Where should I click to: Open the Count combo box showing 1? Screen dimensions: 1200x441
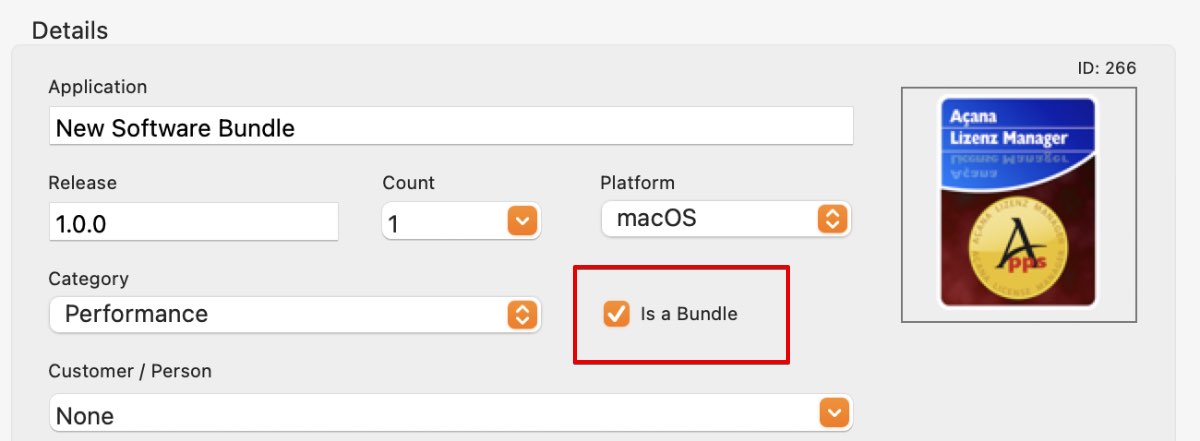point(461,221)
